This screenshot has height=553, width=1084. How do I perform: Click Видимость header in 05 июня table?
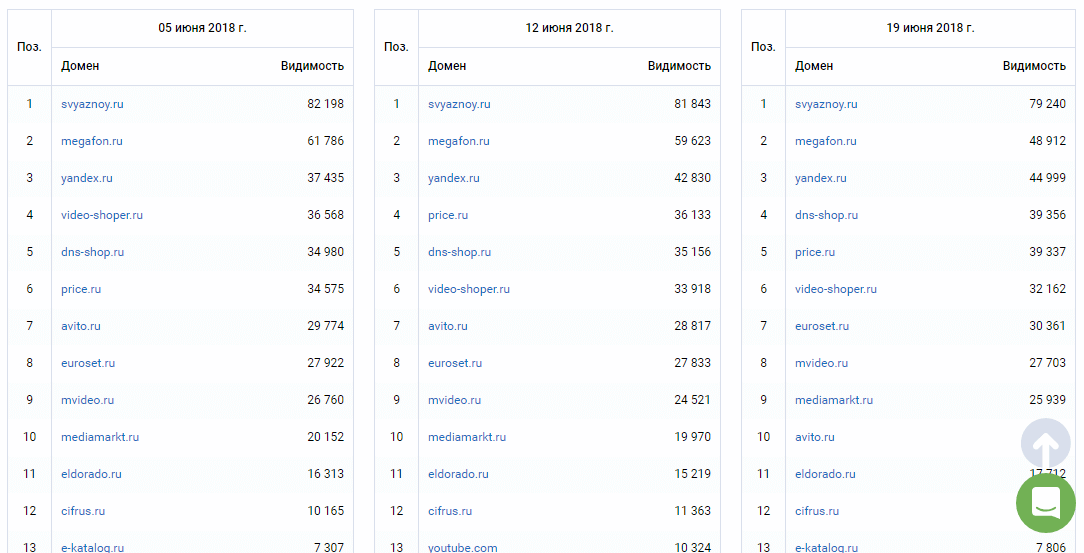pyautogui.click(x=312, y=66)
